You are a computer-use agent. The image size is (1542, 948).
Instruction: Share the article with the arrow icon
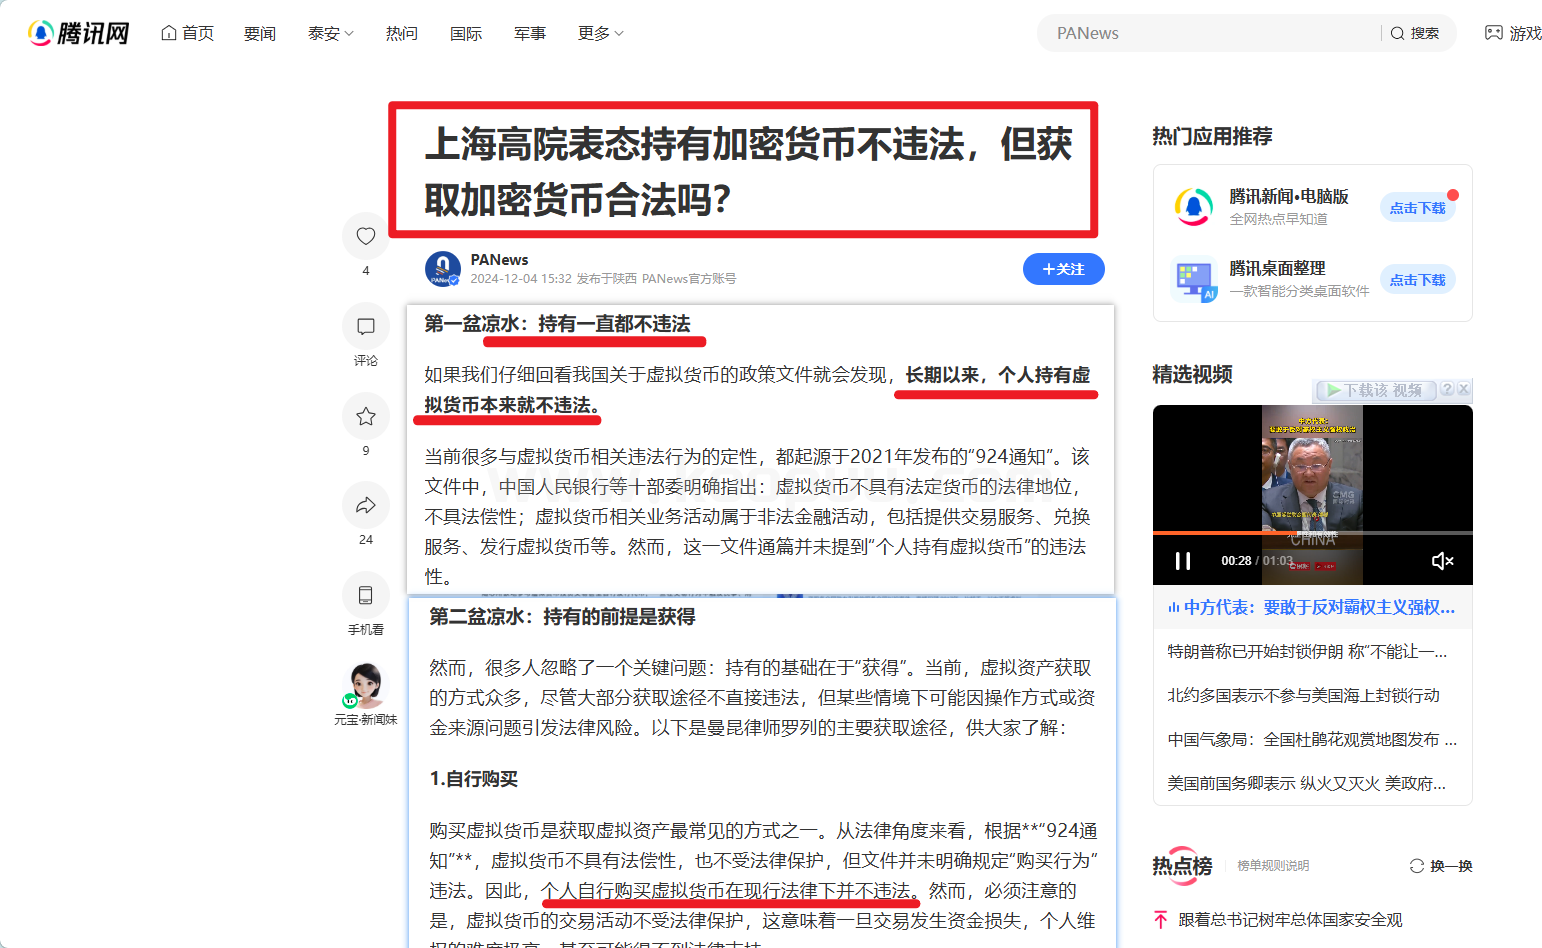click(x=366, y=505)
